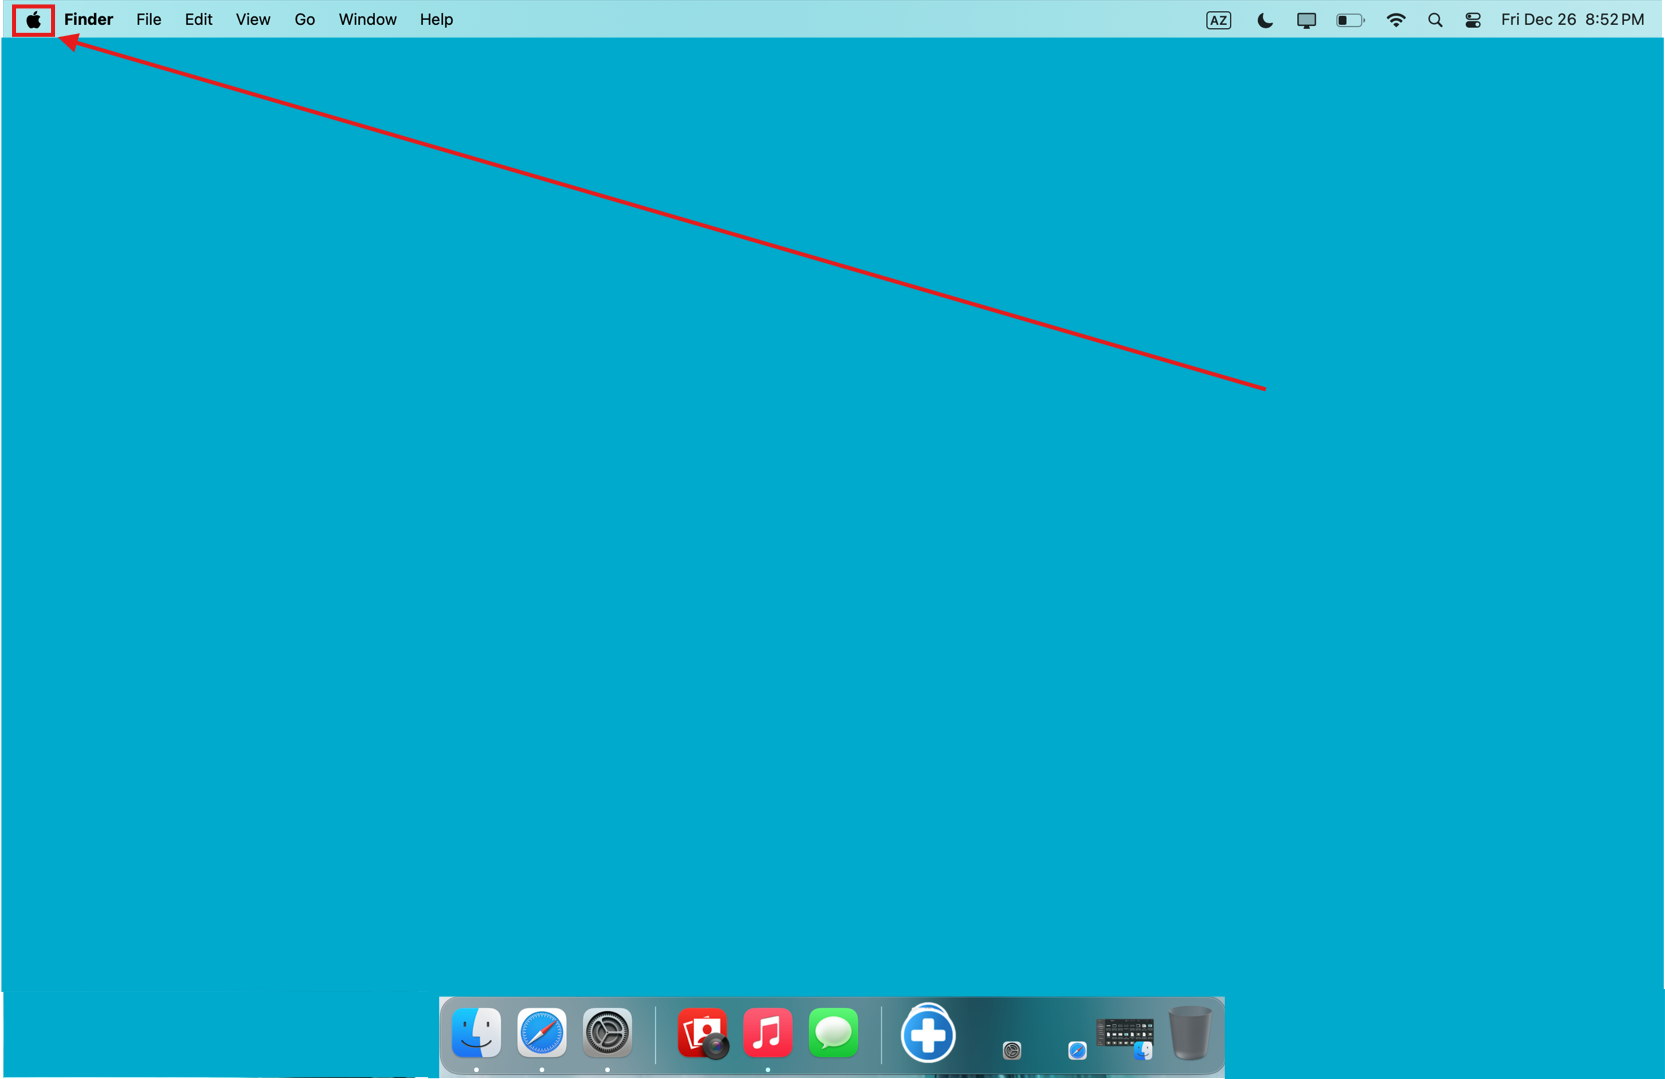1665x1079 pixels.
Task: Open the File menu
Action: tap(148, 20)
